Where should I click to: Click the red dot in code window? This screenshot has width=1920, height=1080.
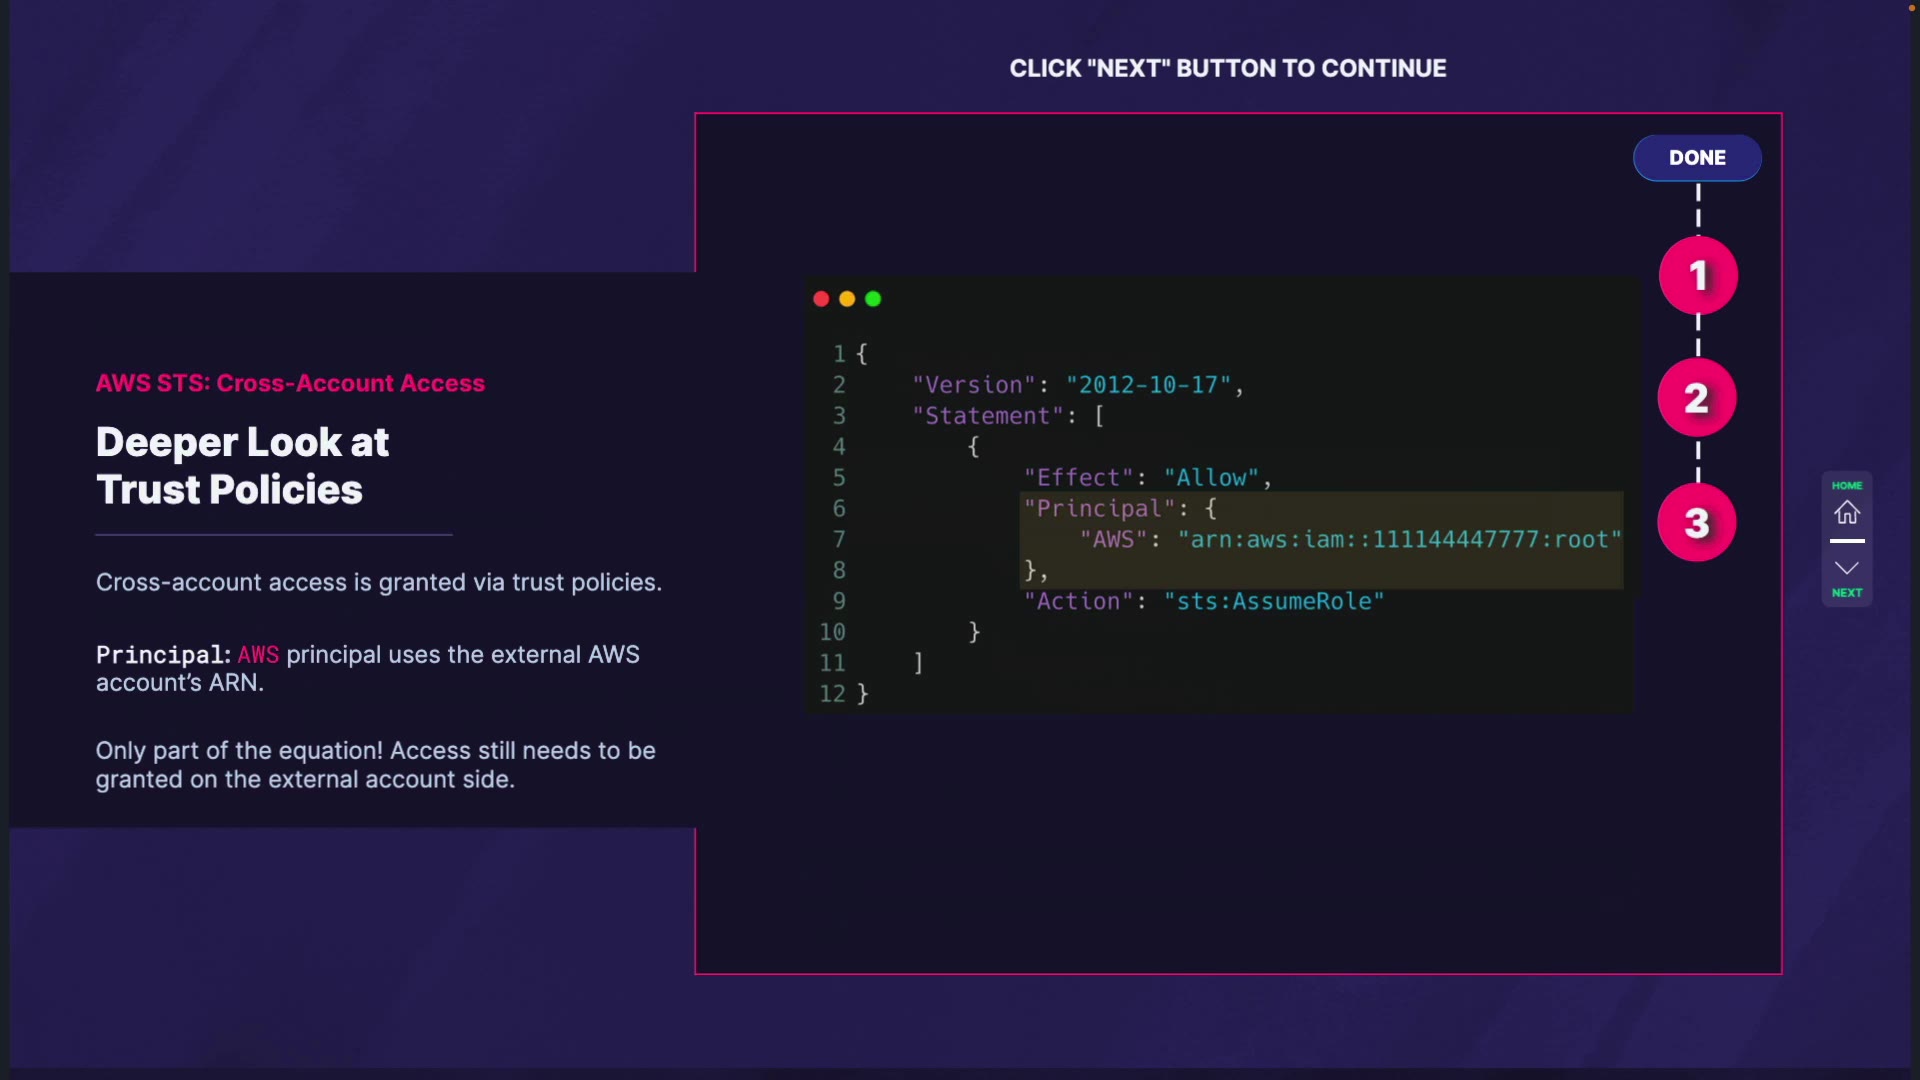(x=821, y=299)
